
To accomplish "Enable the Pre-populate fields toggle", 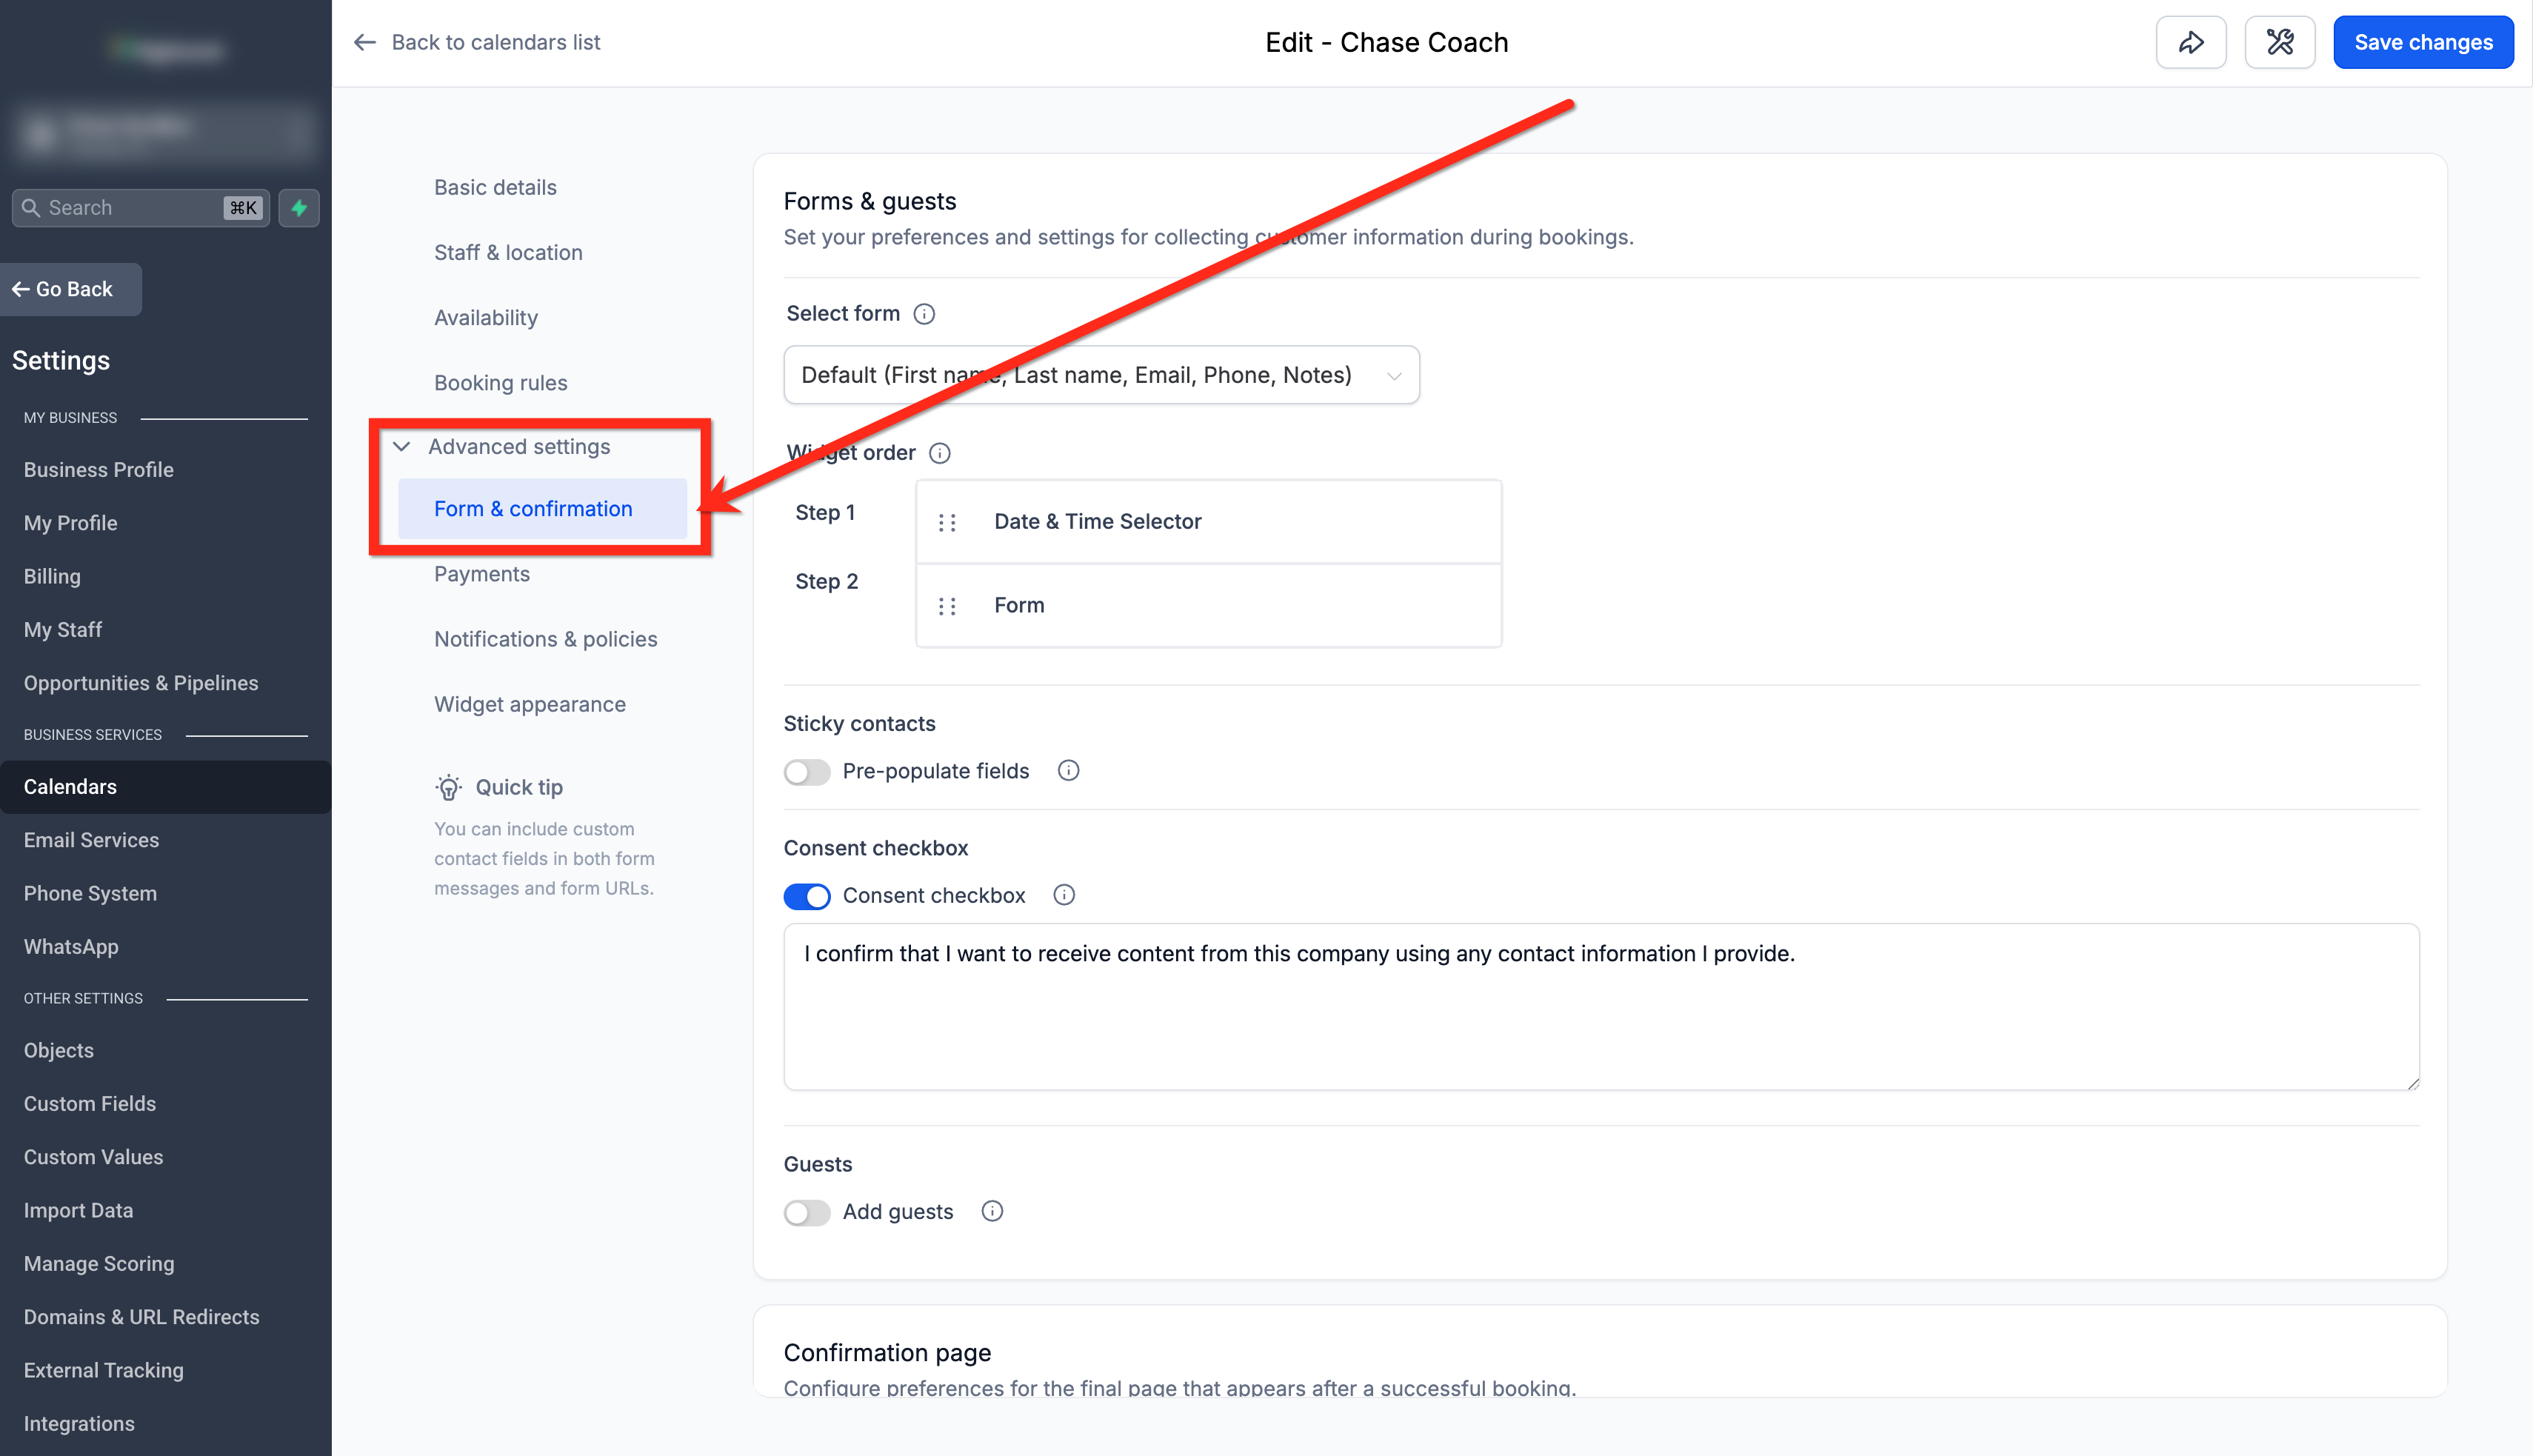I will tap(807, 772).
